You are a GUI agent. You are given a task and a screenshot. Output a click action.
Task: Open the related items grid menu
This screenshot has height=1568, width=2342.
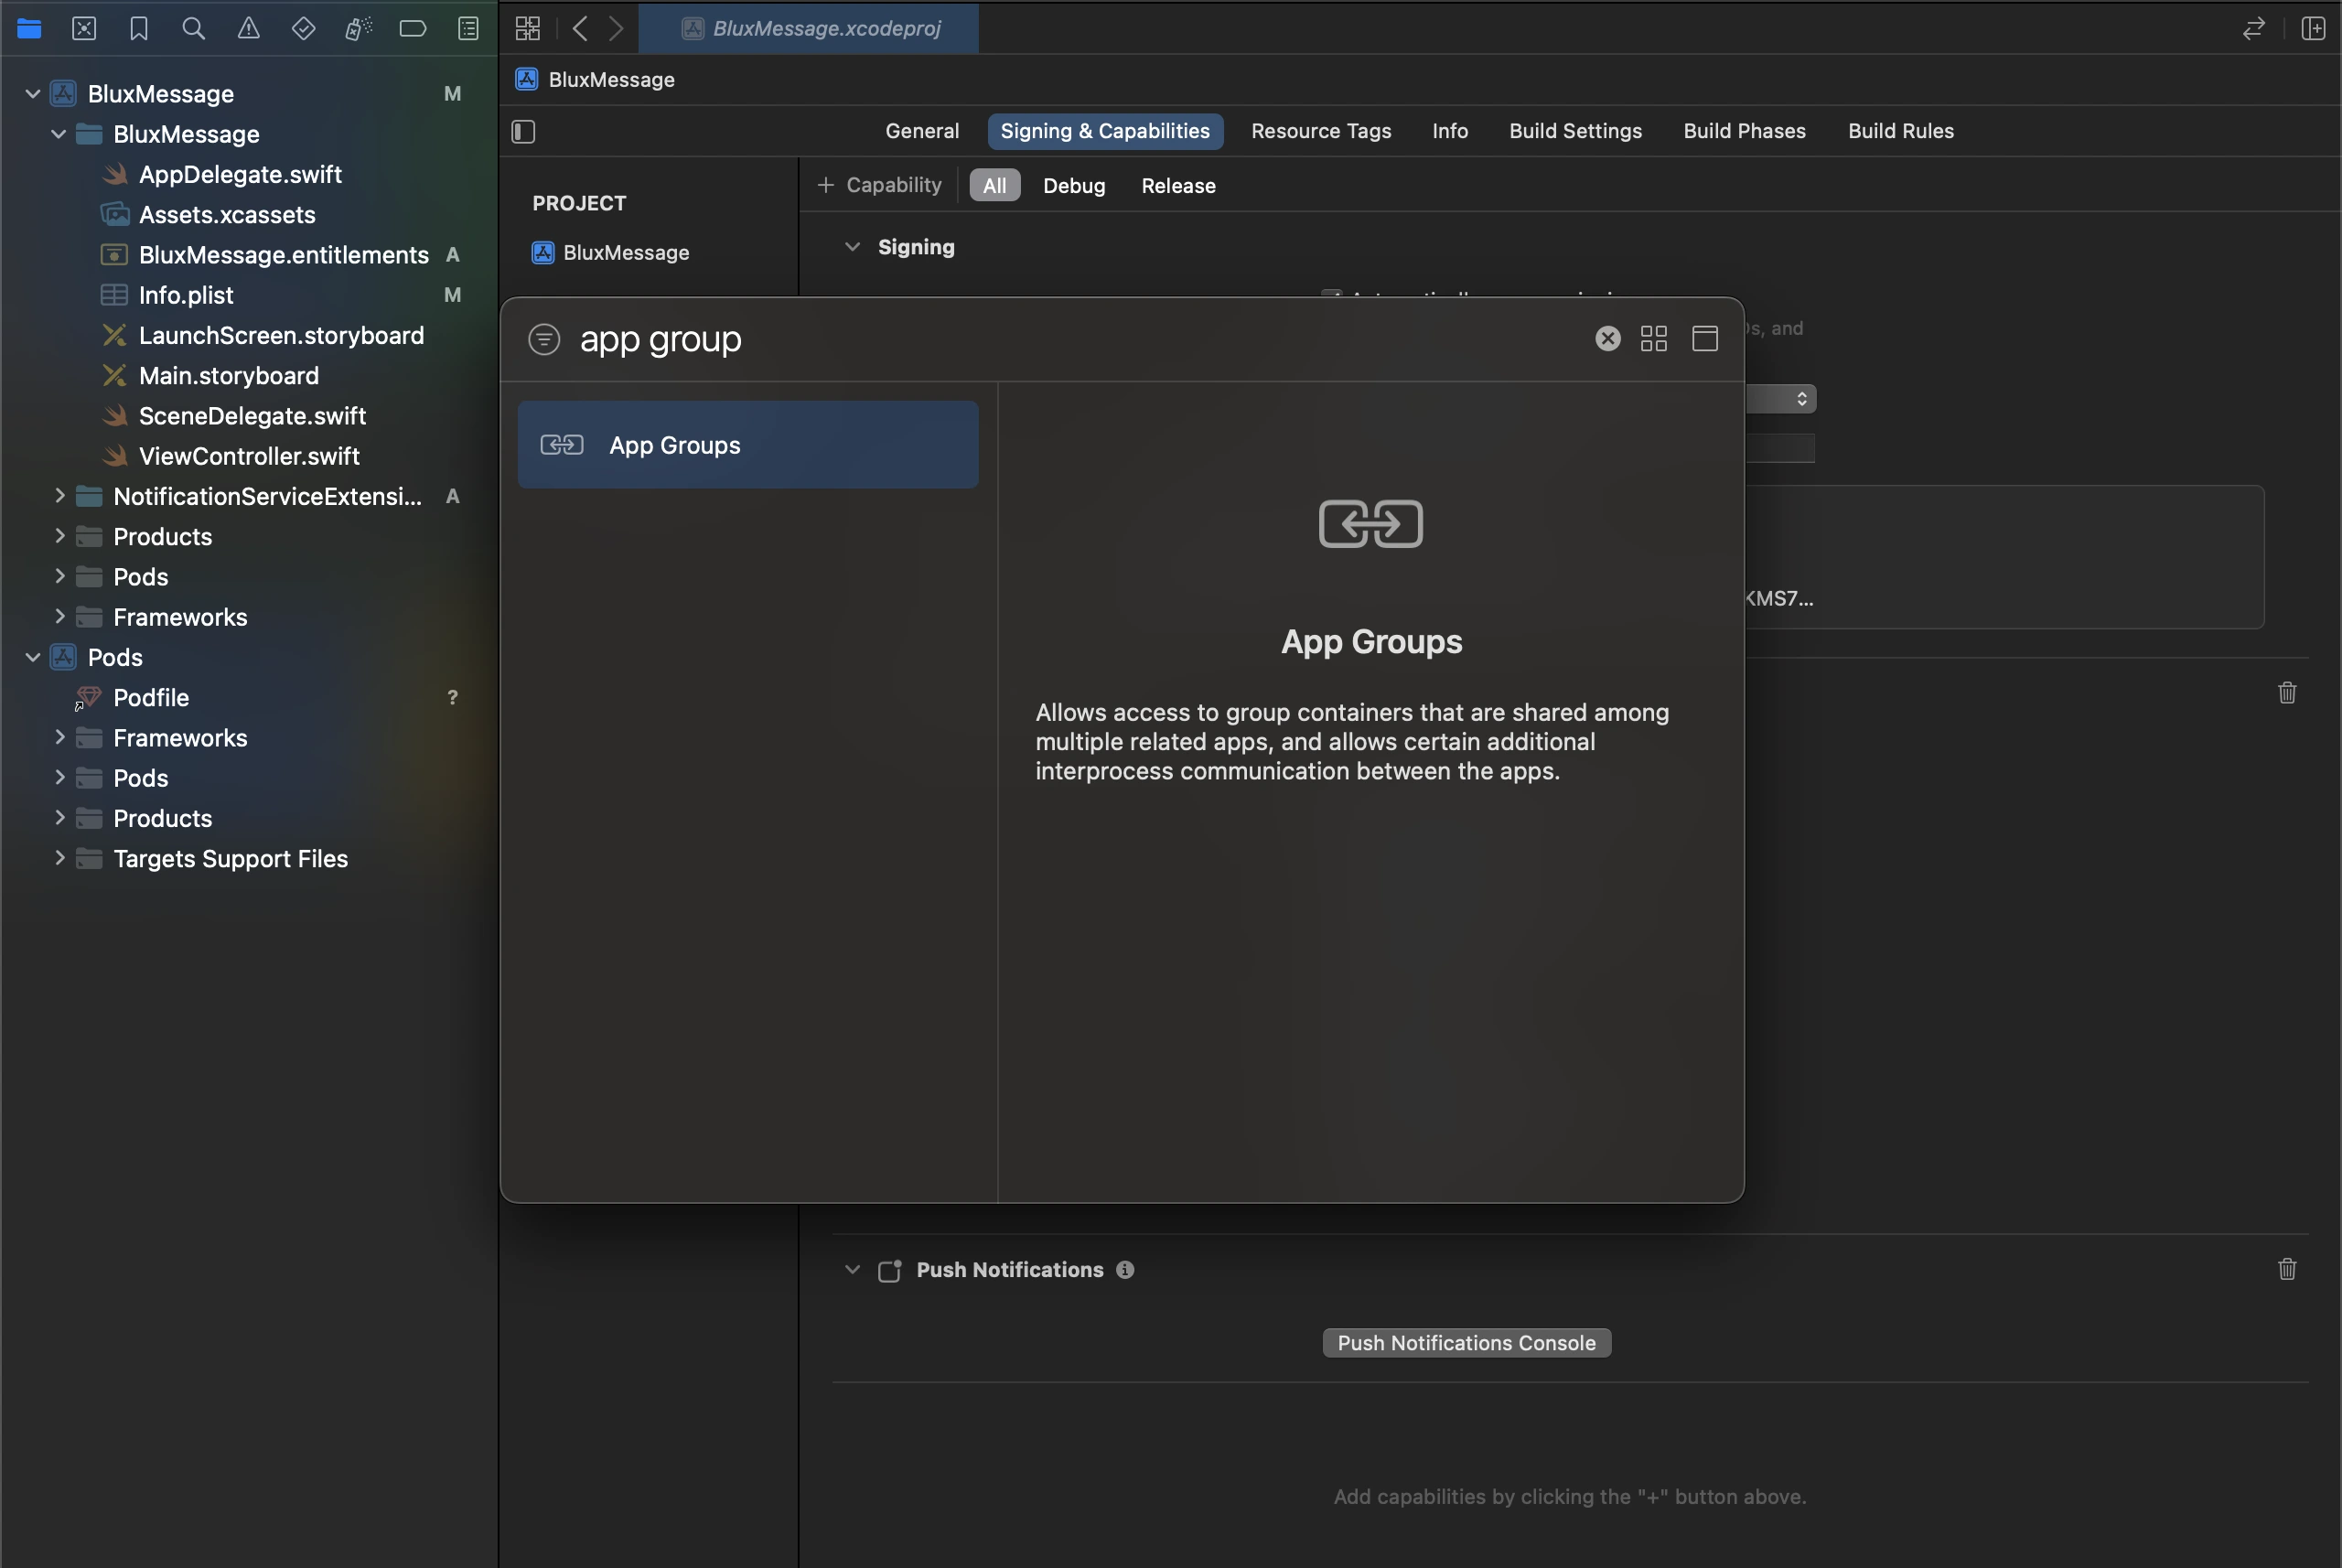point(528,28)
